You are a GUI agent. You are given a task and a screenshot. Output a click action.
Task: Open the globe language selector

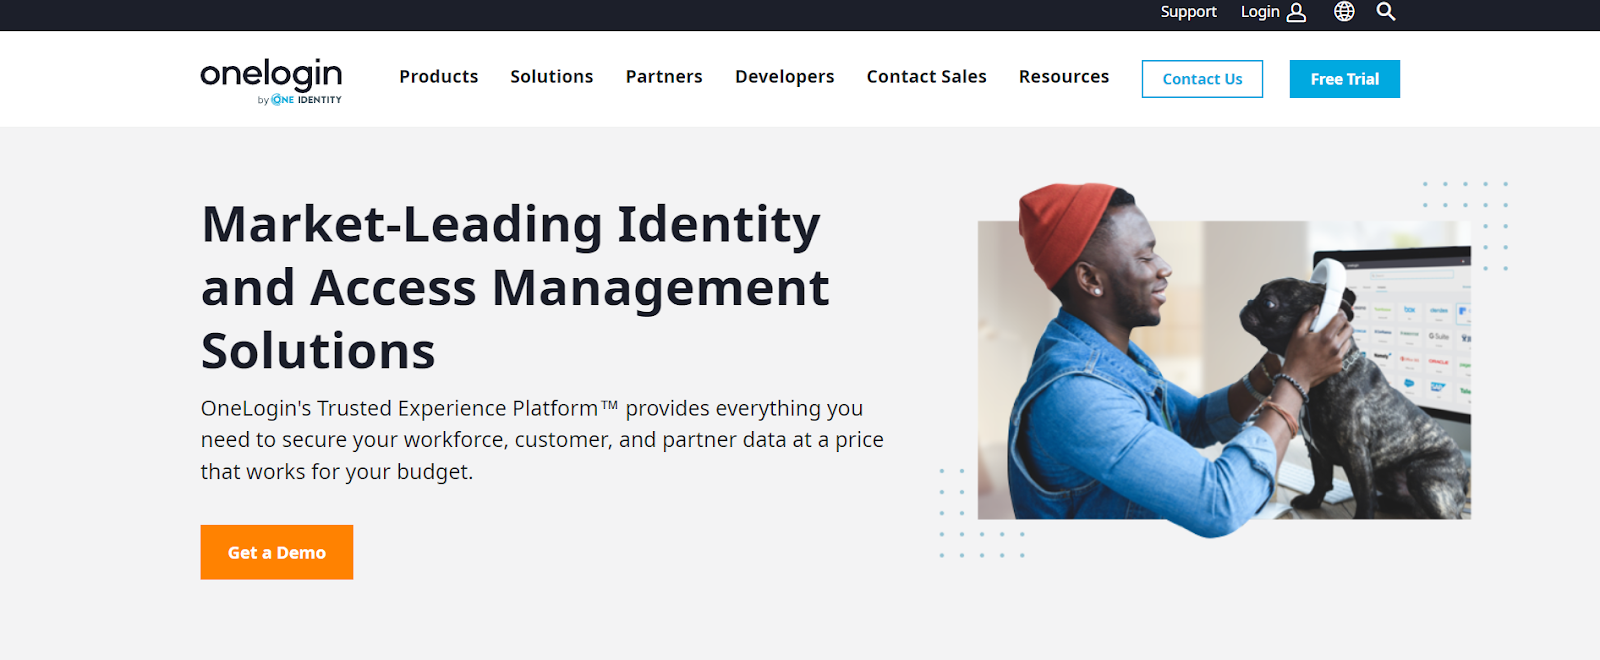1344,11
